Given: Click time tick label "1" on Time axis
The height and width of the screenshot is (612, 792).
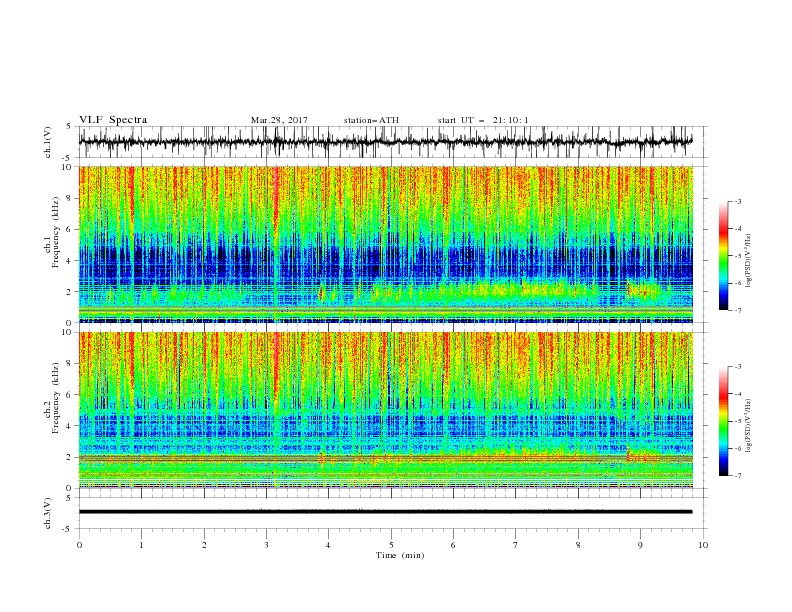Looking at the screenshot, I should tap(141, 545).
